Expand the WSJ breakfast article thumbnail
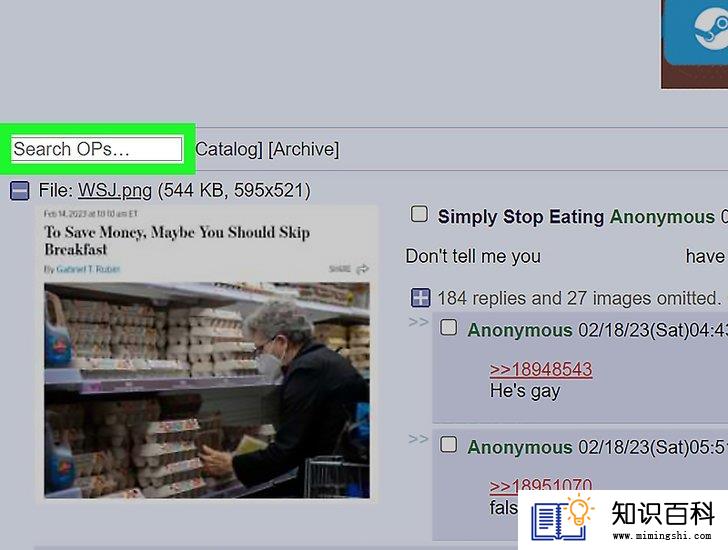The image size is (728, 550). [x=207, y=353]
